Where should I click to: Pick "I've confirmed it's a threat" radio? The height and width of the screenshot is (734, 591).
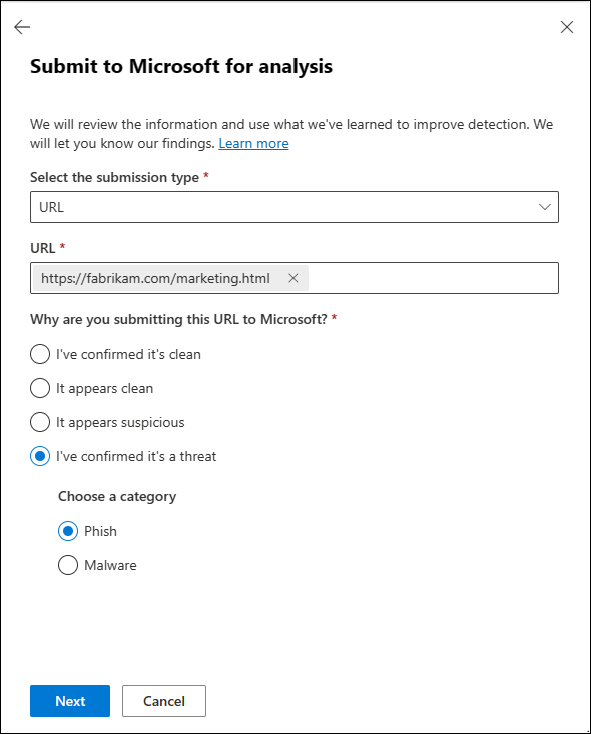[40, 456]
